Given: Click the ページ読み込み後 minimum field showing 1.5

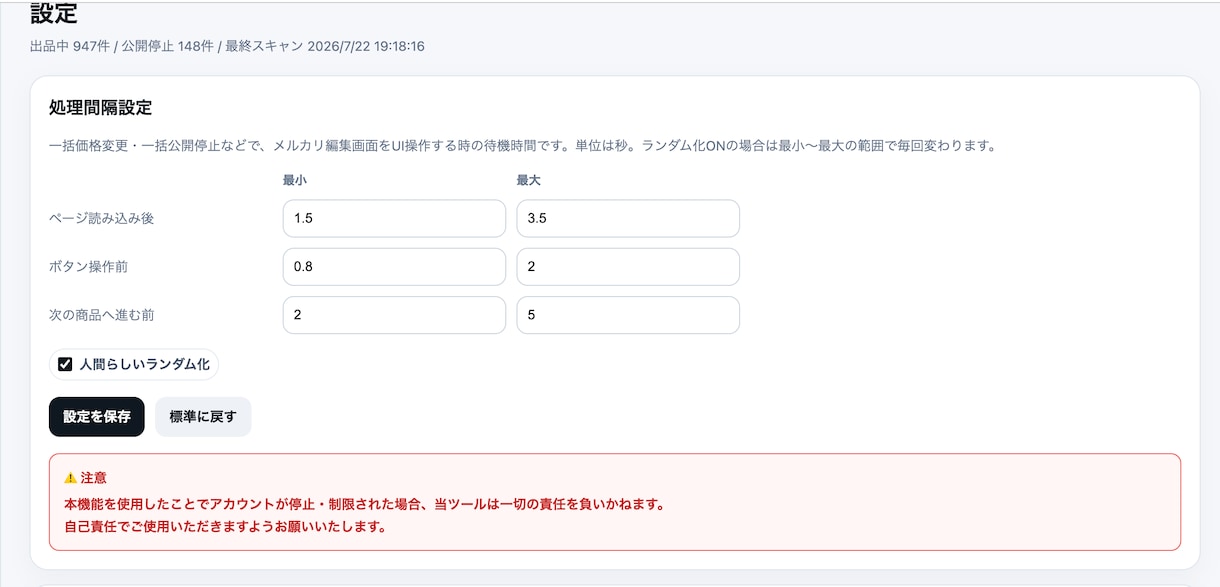Looking at the screenshot, I should coord(394,218).
